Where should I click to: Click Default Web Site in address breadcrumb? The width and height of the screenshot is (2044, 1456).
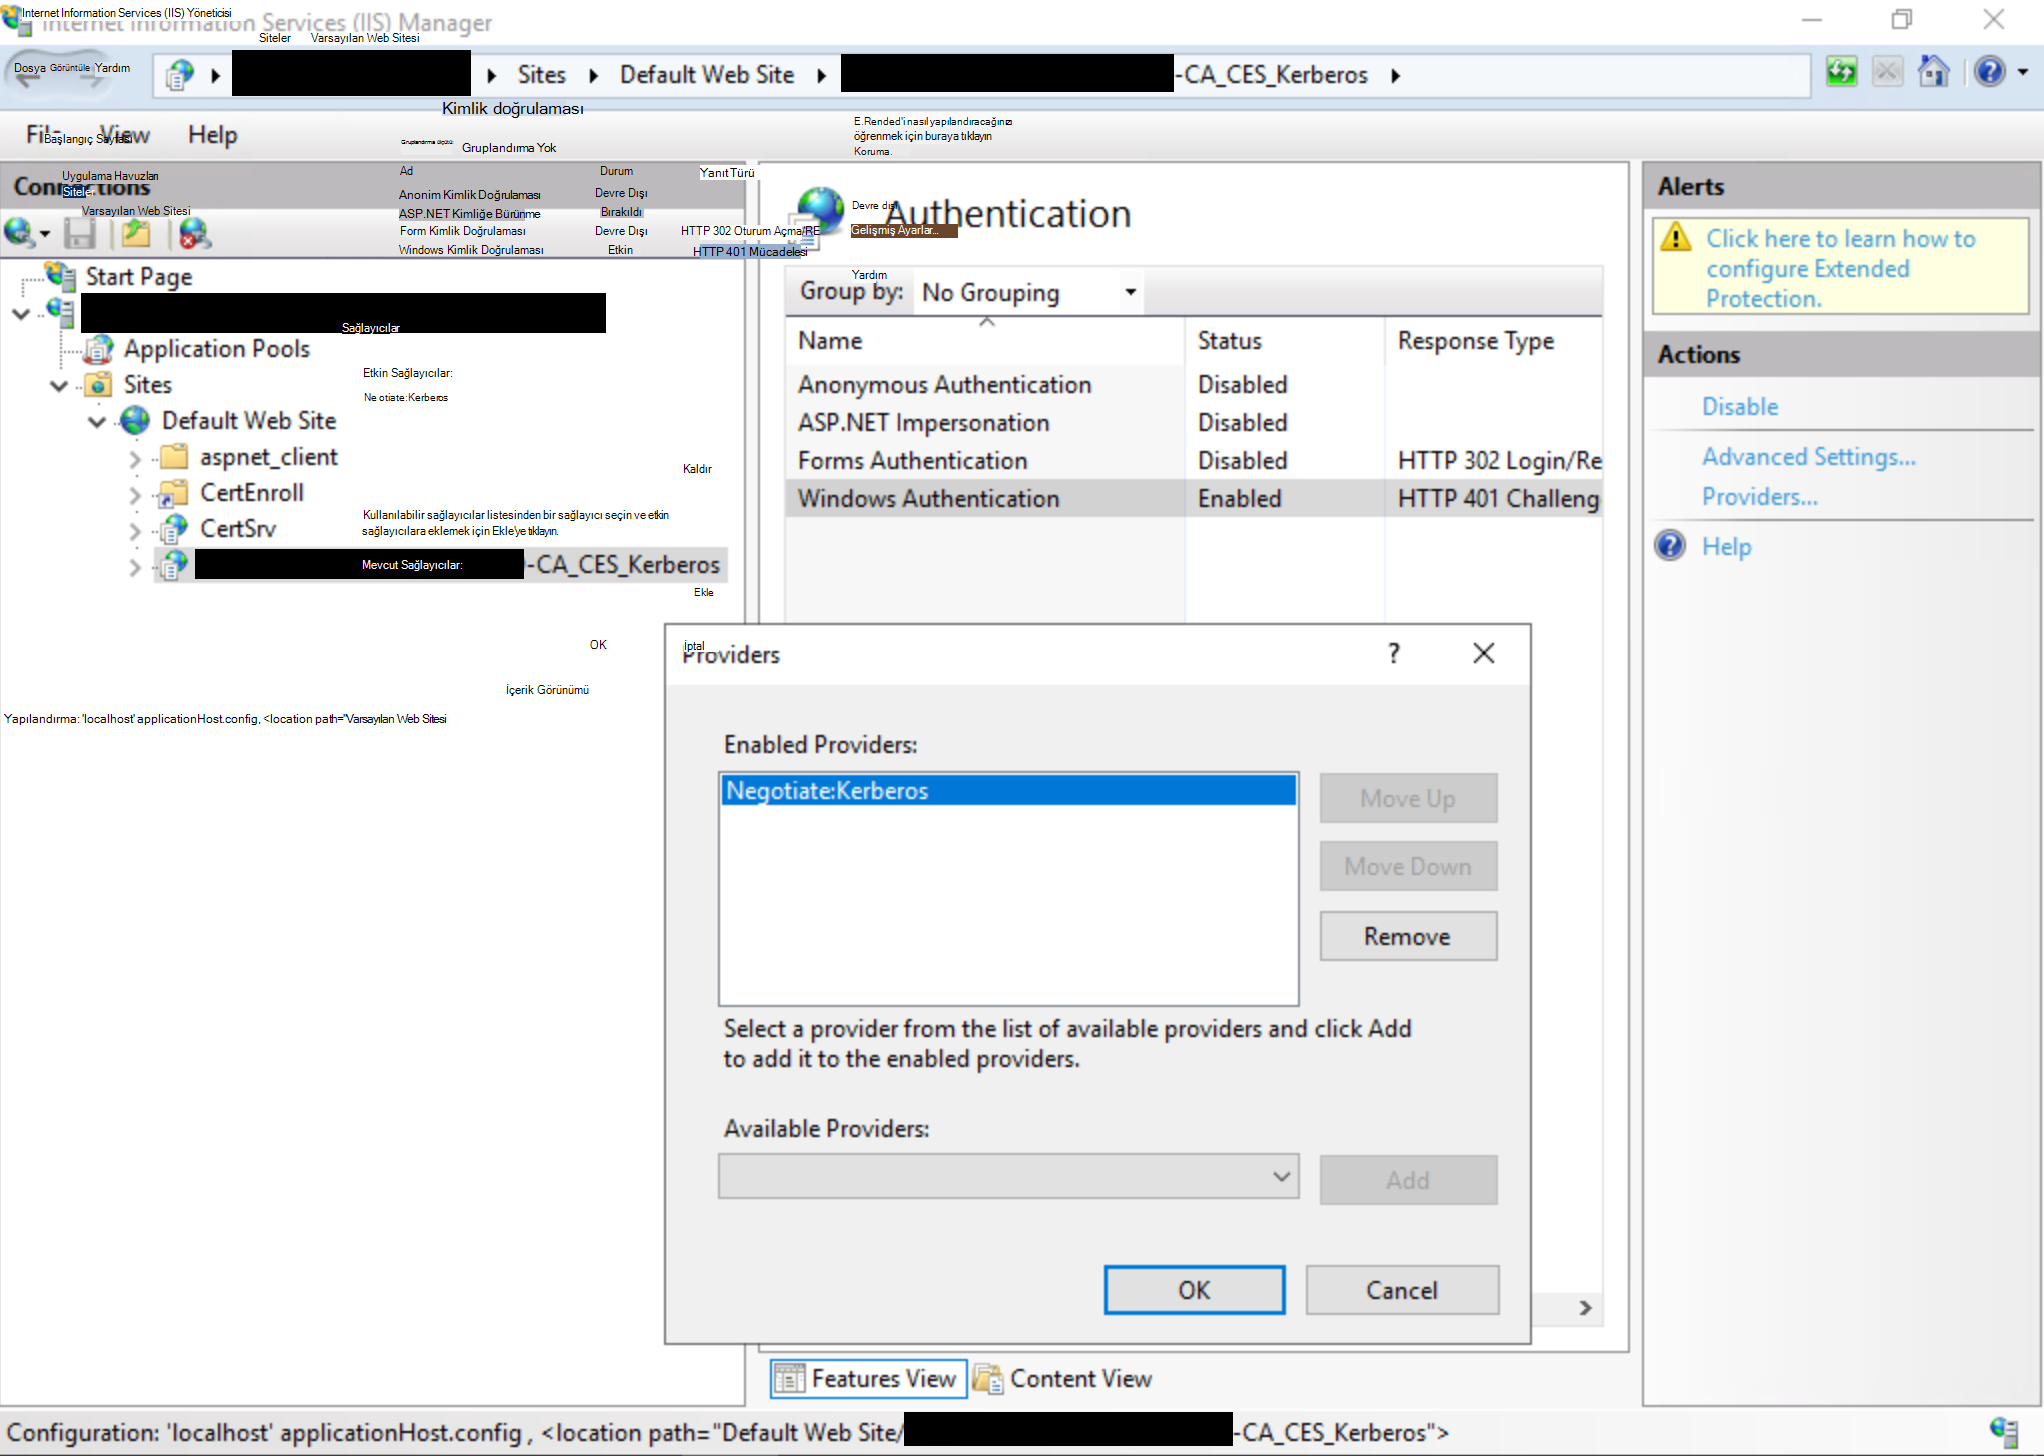(707, 75)
